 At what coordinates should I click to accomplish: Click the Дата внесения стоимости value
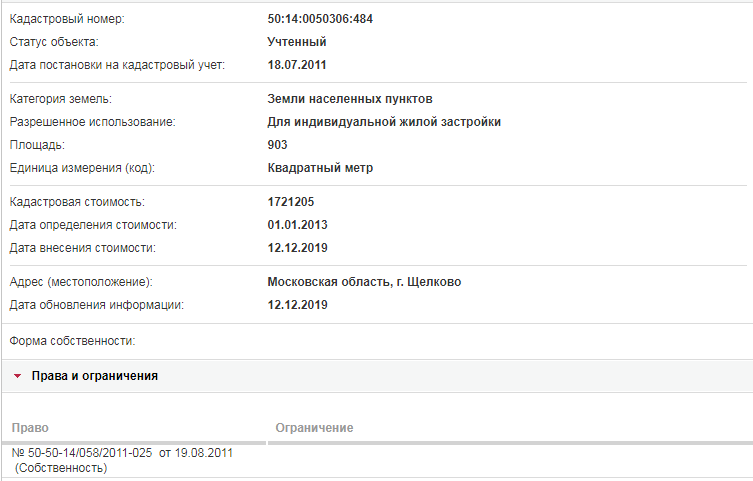(x=297, y=248)
